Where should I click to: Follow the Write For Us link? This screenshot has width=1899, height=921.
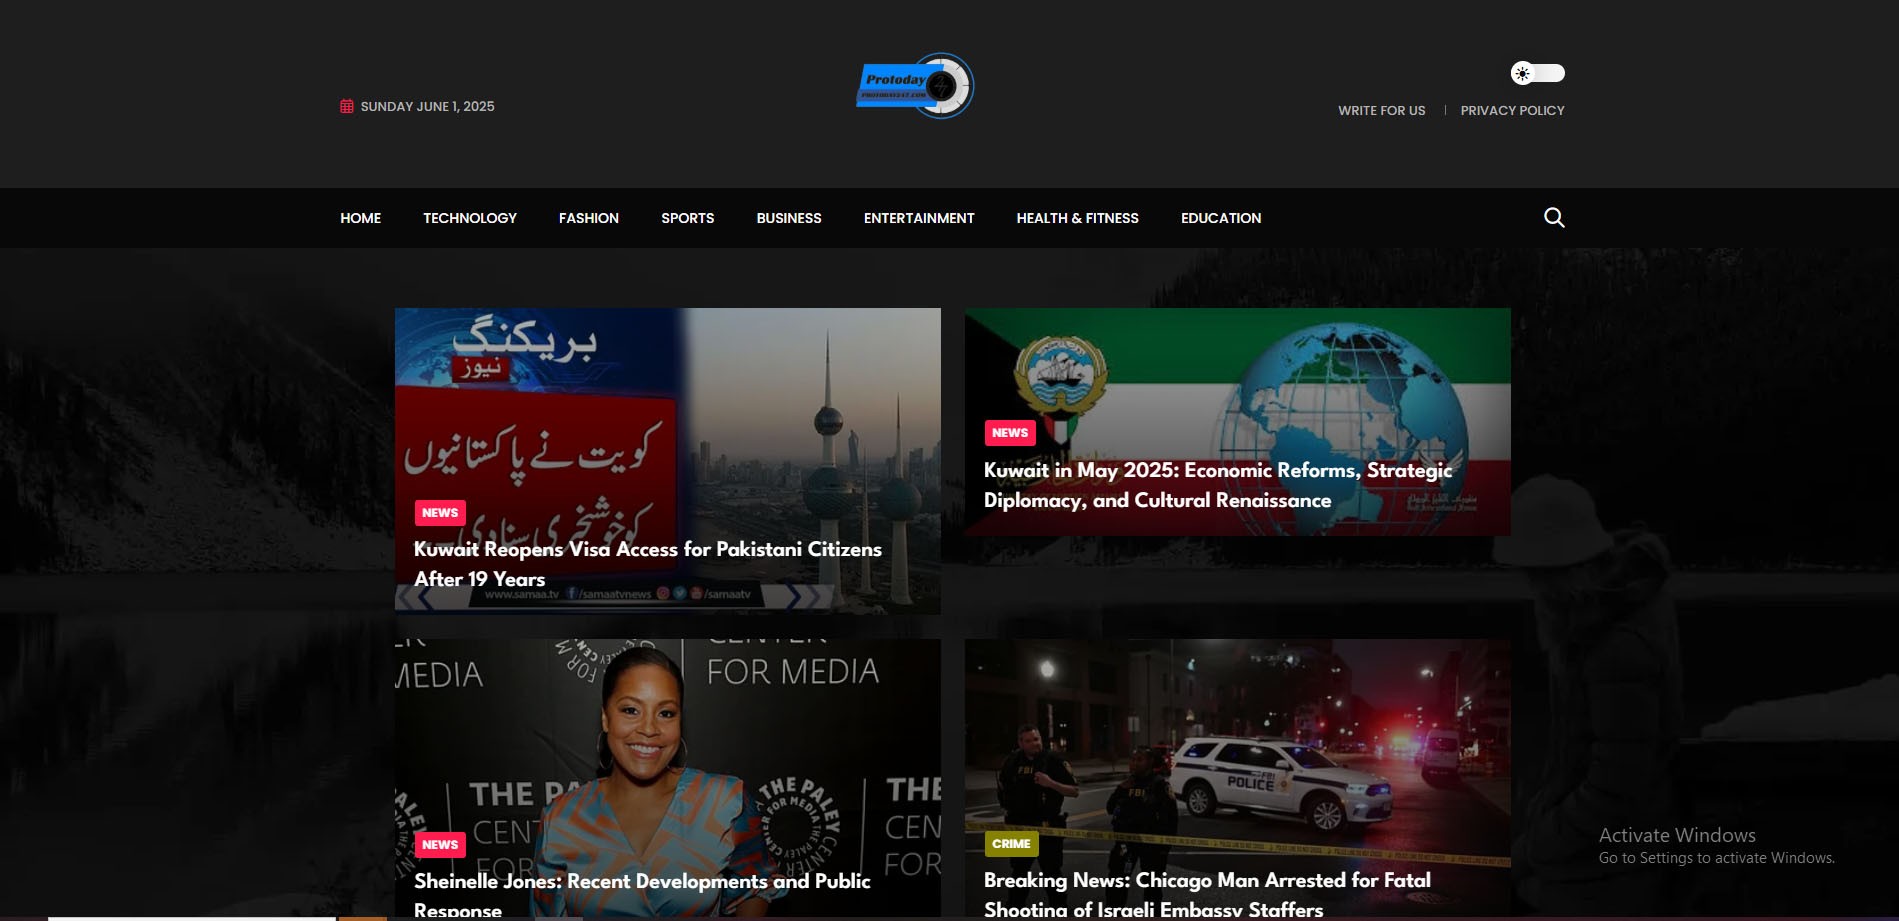pos(1382,110)
